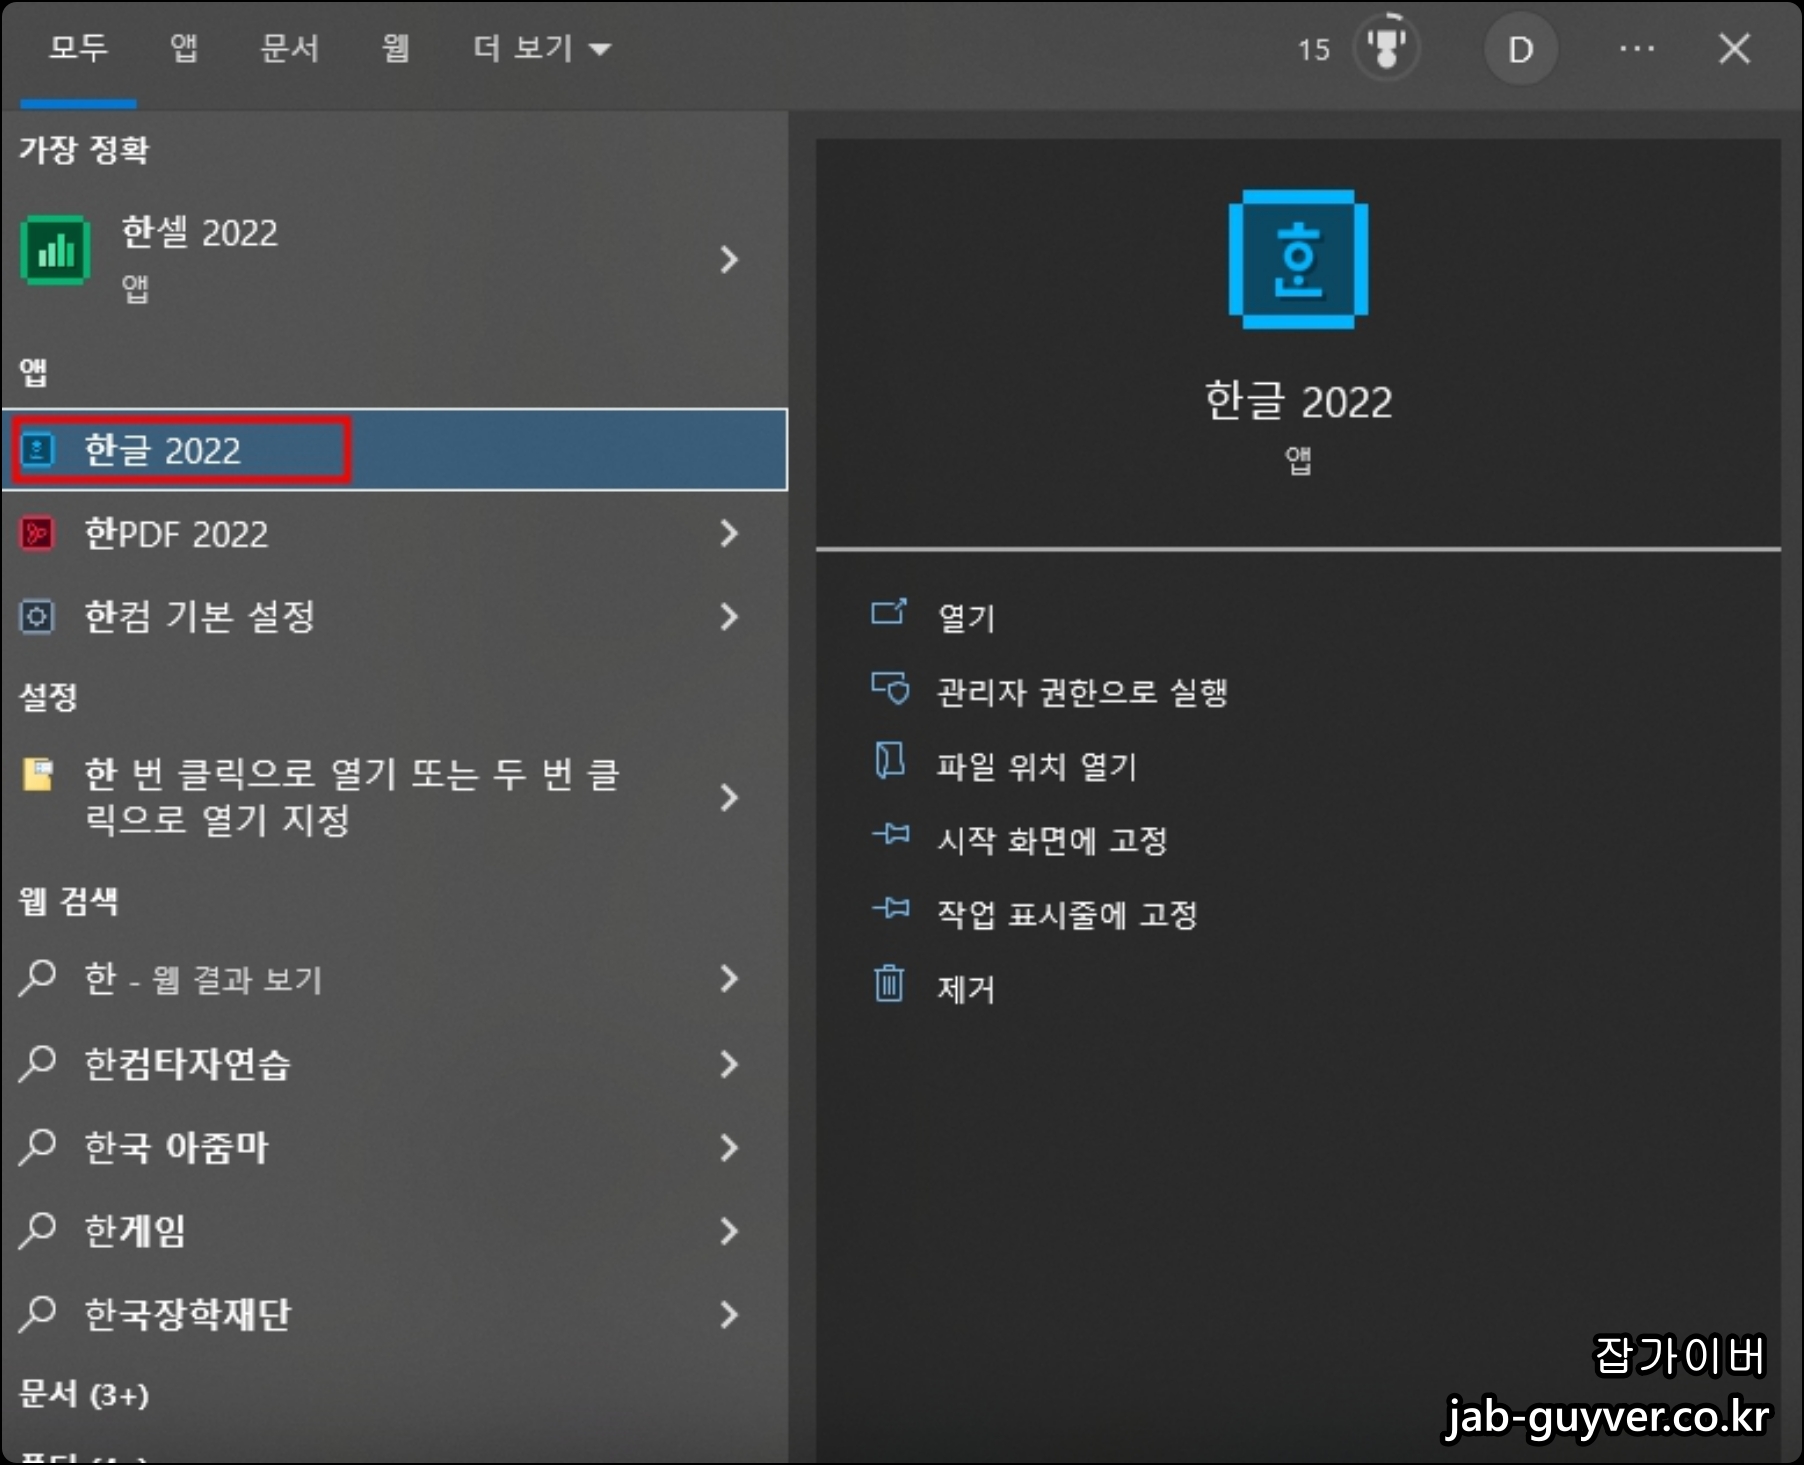Click 열기 to launch 한글 2022
Image resolution: width=1804 pixels, height=1465 pixels.
[966, 617]
